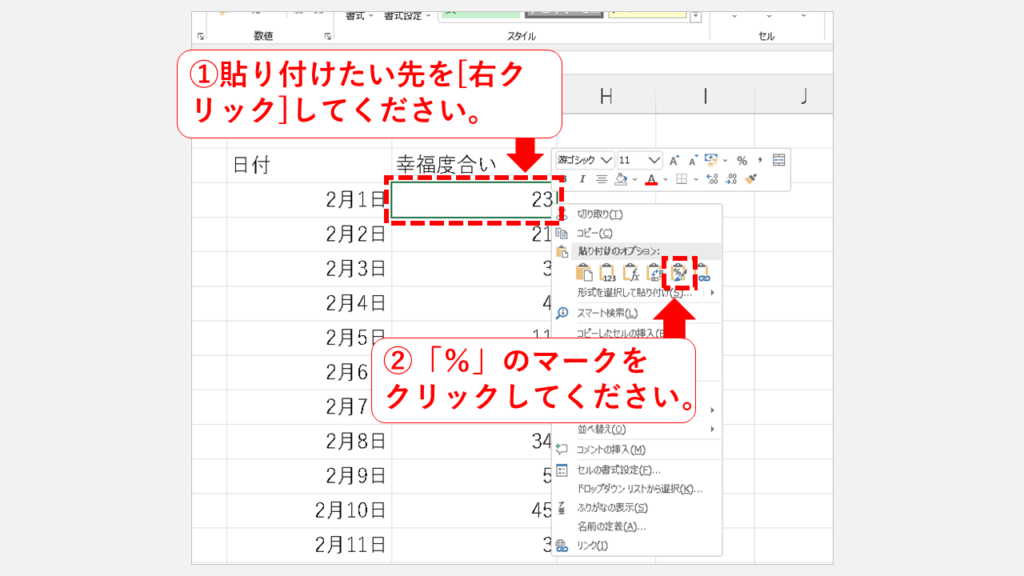Open セルの書式設定(F)... menu entry

618,469
